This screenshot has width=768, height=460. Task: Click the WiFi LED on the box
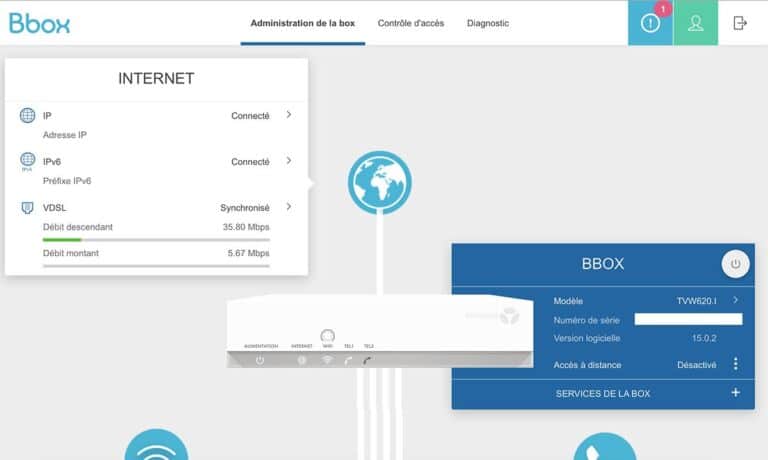pos(327,360)
